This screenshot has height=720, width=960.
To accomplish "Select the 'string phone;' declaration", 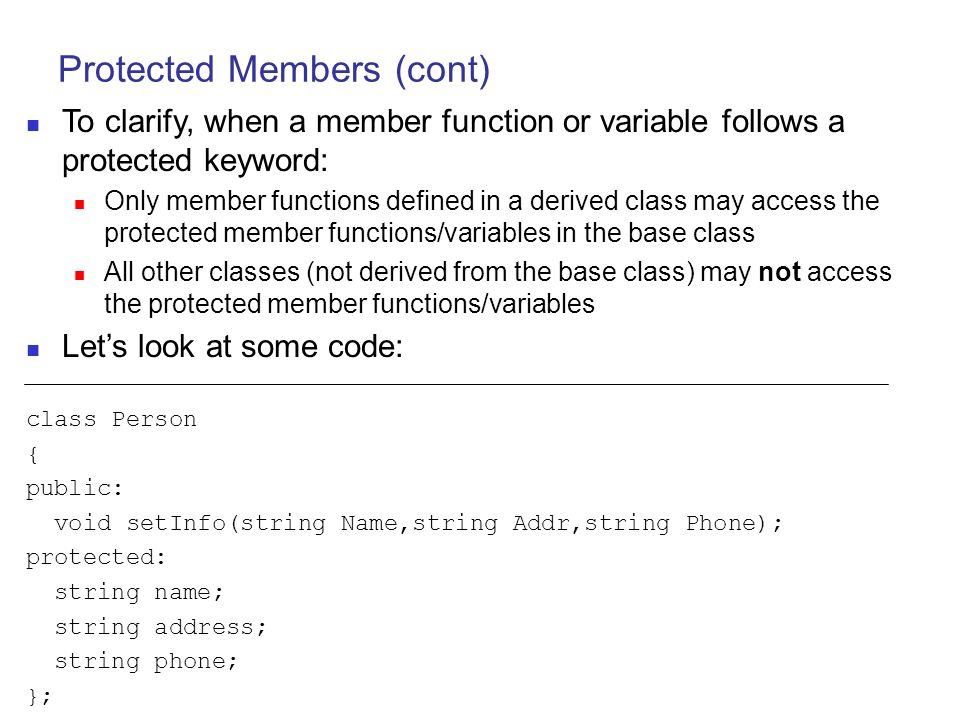I will [x=146, y=662].
